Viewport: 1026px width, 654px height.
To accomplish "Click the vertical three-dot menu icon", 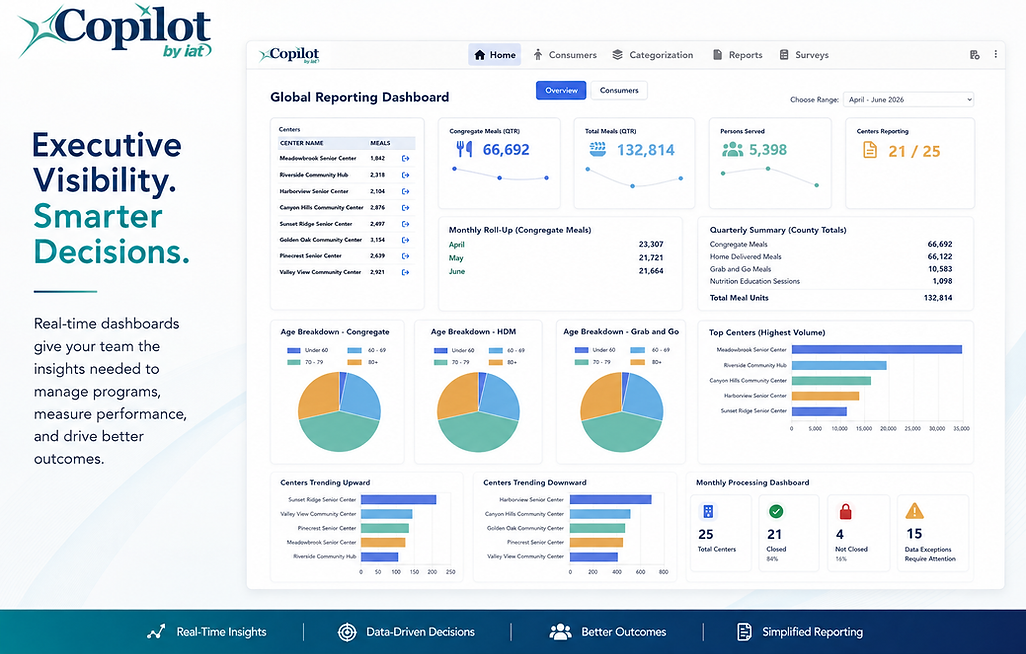I will (x=995, y=54).
